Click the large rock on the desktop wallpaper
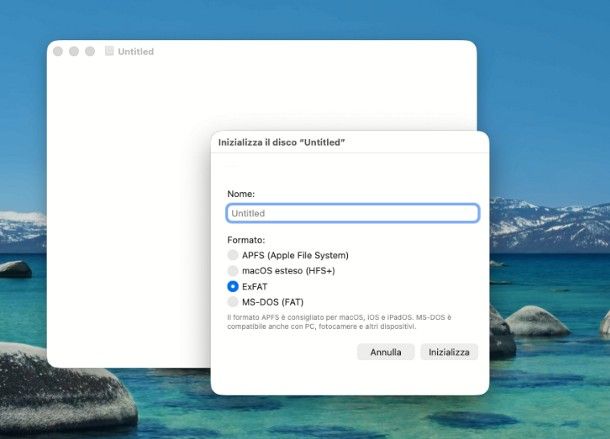 (60, 390)
